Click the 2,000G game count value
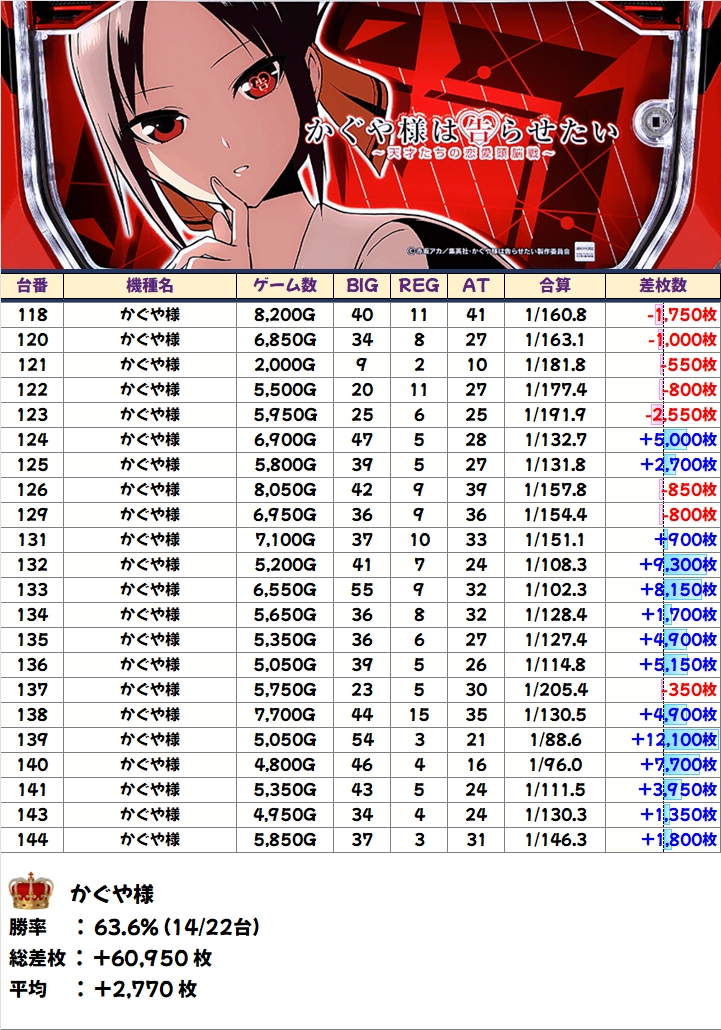 click(285, 365)
